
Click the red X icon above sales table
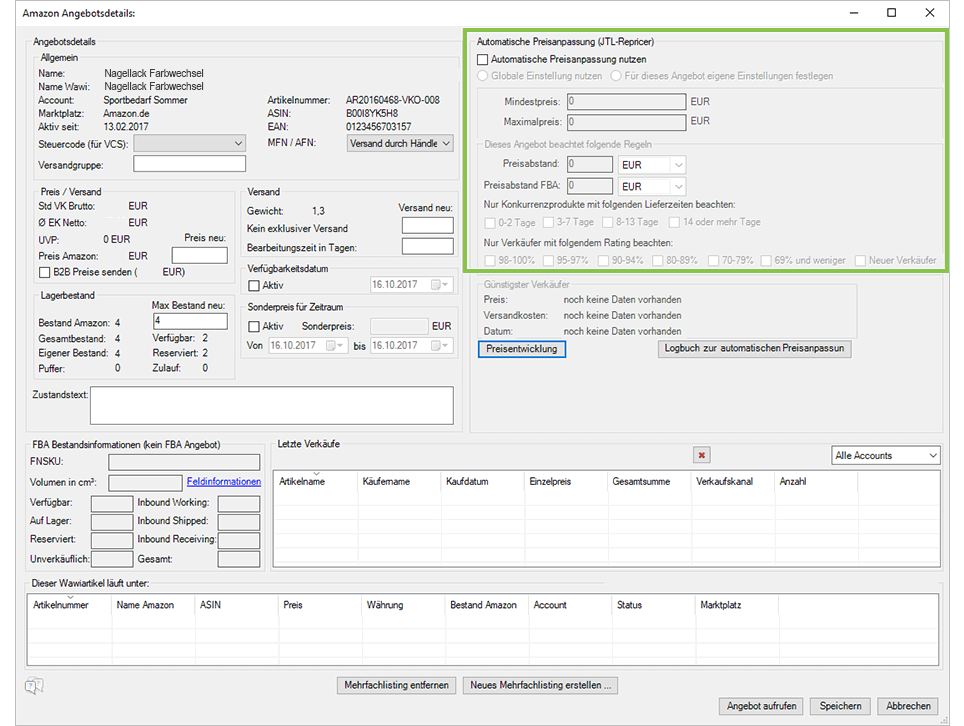tap(702, 456)
